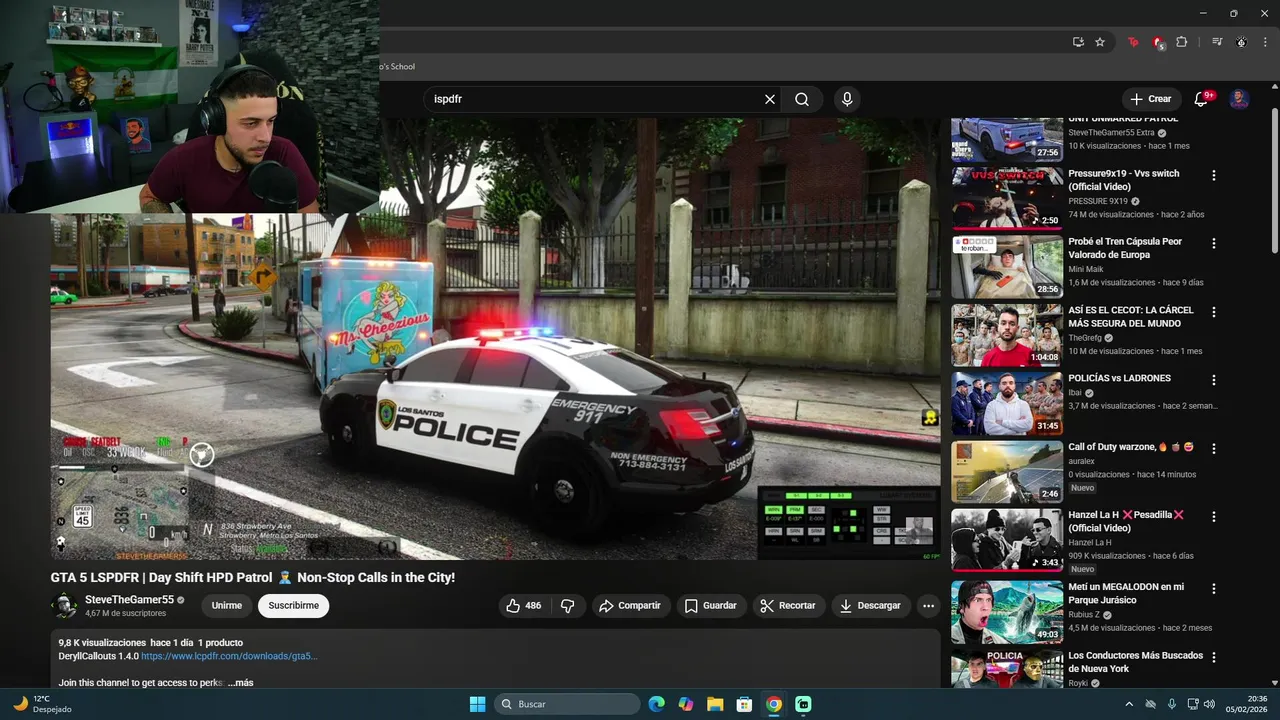Viewport: 1280px width, 720px height.
Task: Open options for Pressure9x19 Vvs switch video
Action: [x=1214, y=175]
